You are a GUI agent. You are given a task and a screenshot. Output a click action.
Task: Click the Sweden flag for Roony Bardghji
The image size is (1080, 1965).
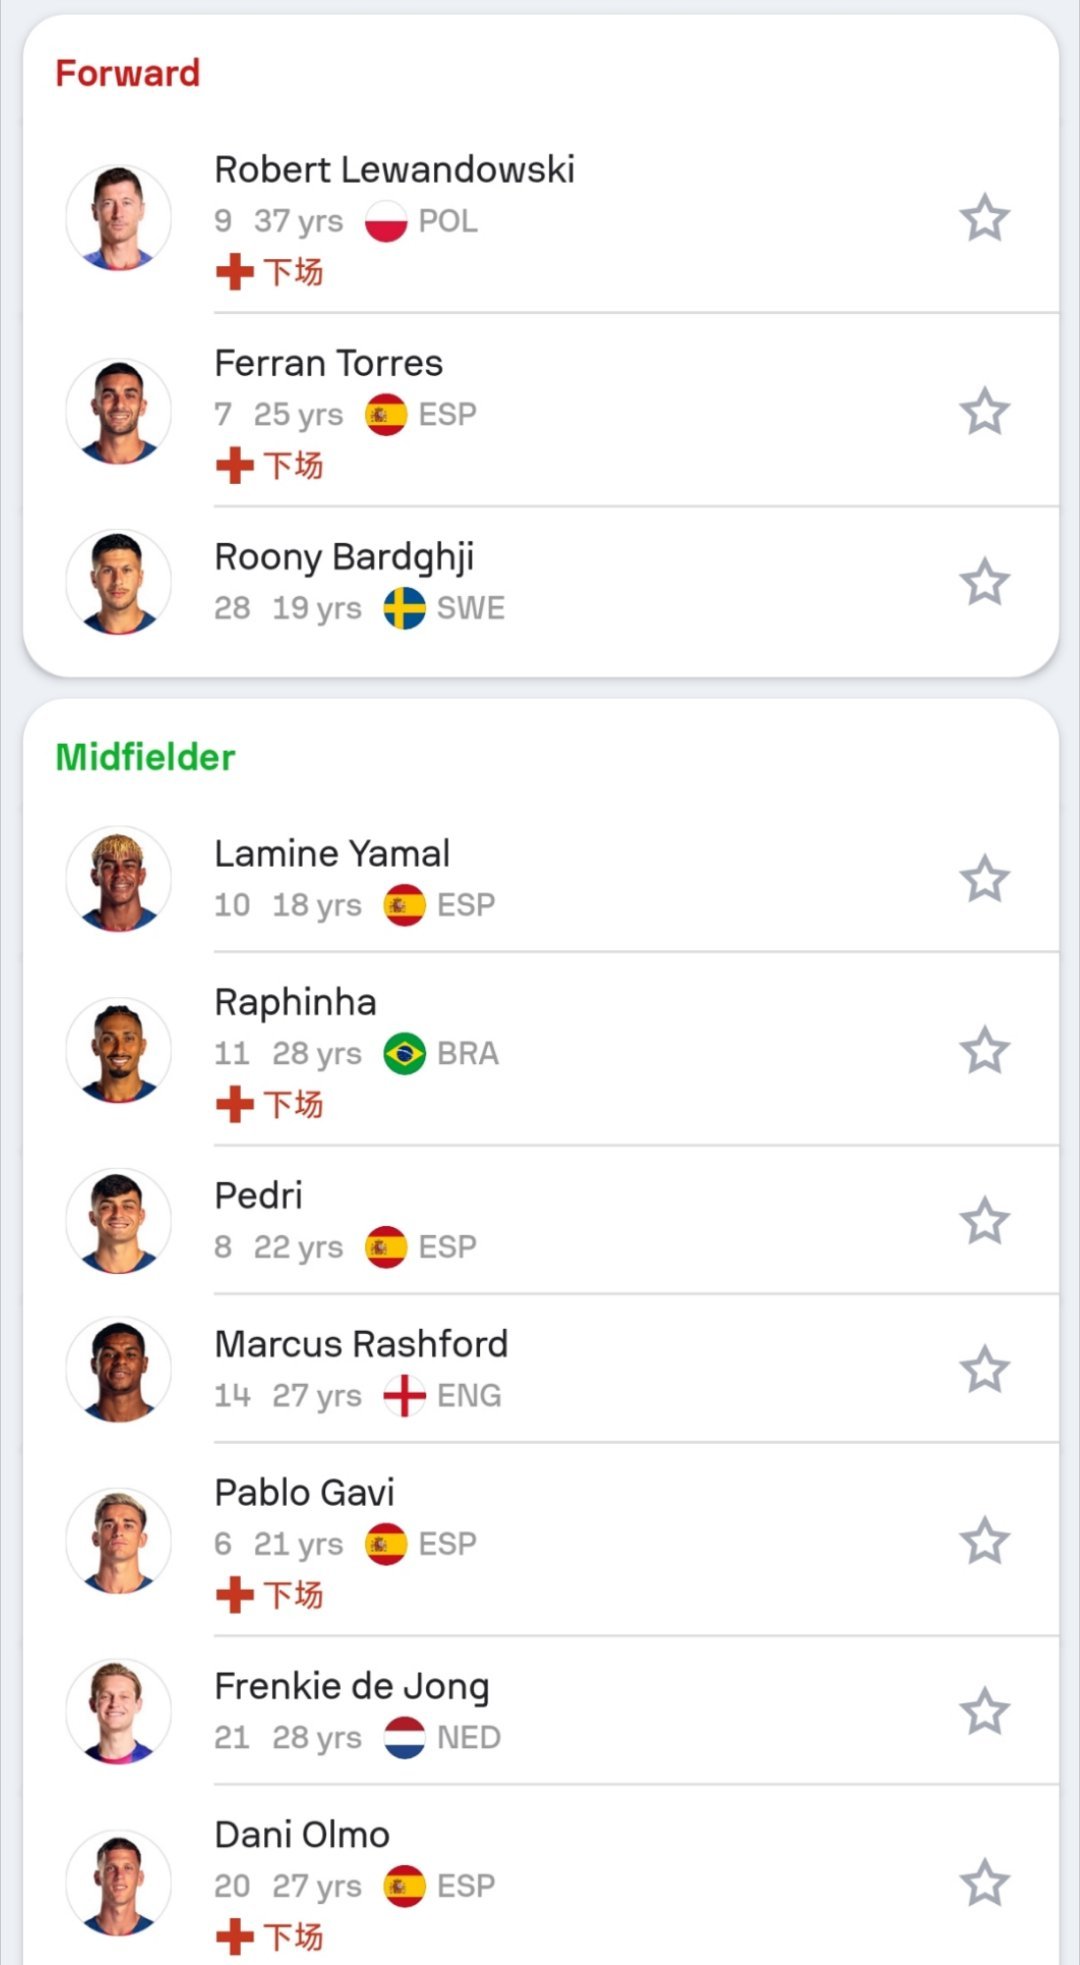404,608
